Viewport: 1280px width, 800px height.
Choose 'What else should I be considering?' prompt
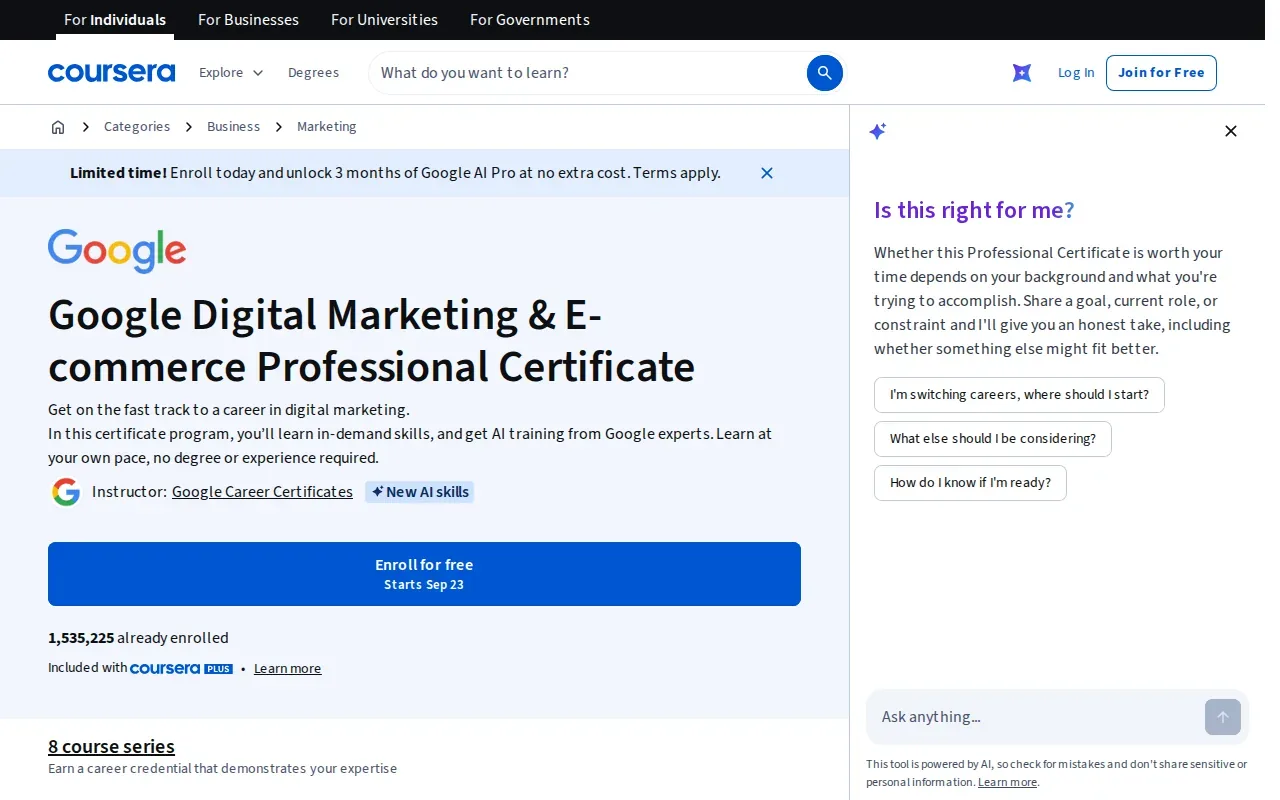point(992,439)
